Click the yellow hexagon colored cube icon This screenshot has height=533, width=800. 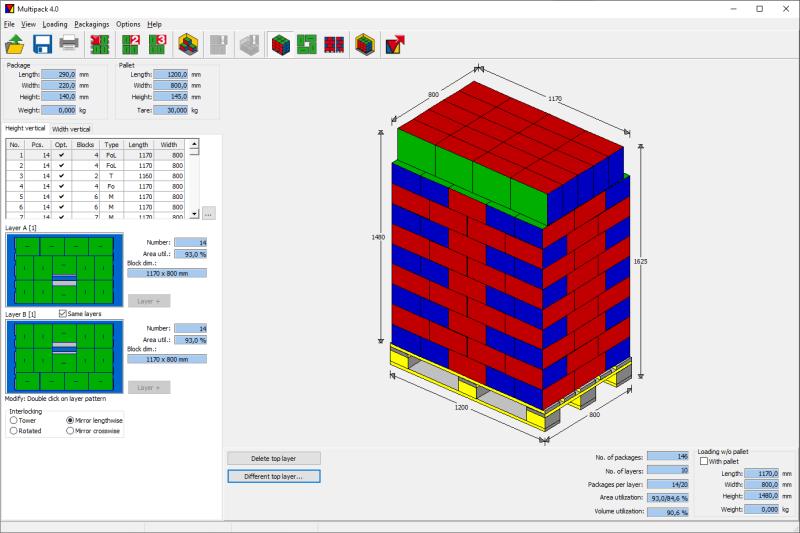(365, 44)
